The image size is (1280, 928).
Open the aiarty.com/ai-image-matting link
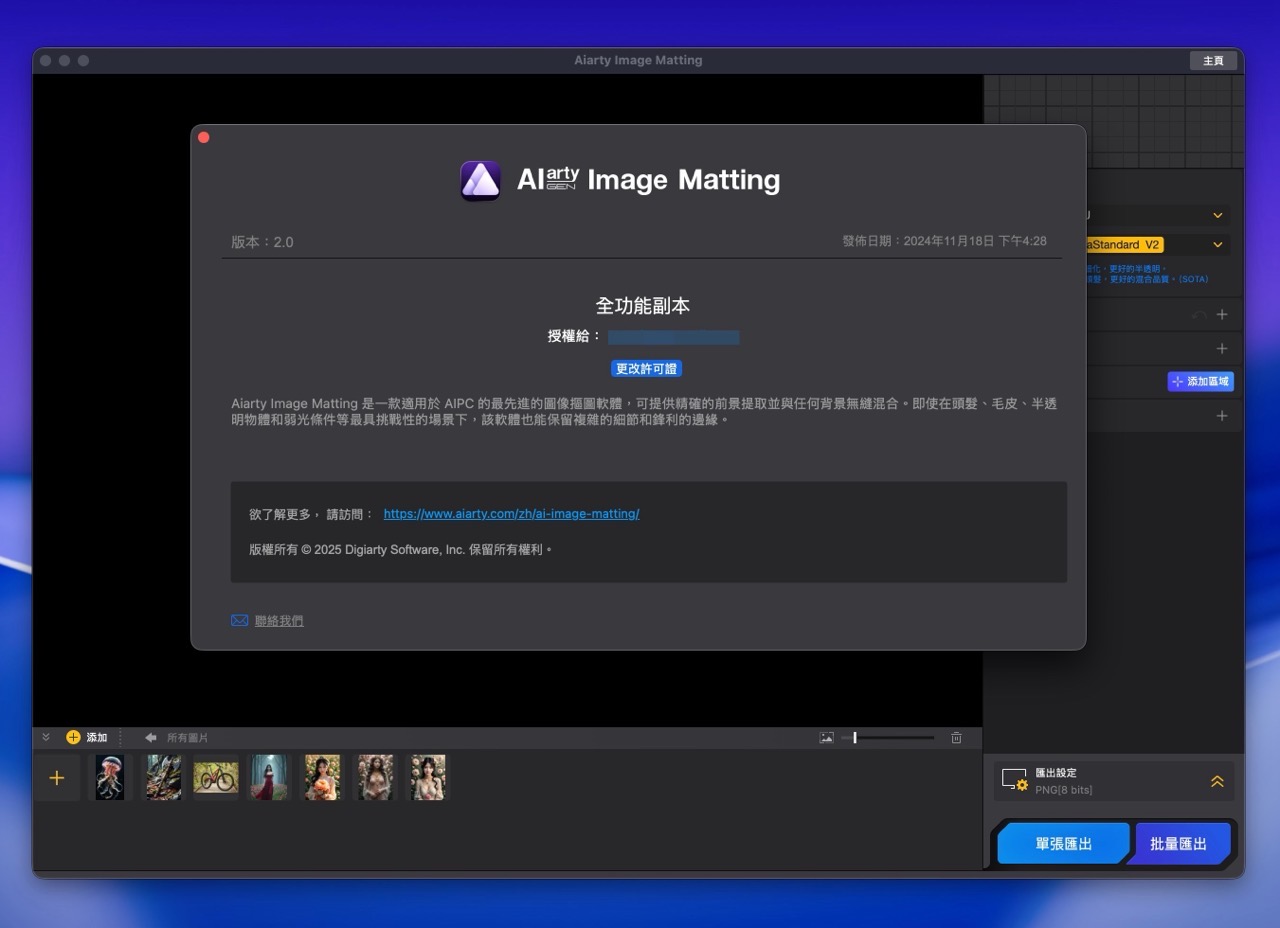click(x=512, y=513)
